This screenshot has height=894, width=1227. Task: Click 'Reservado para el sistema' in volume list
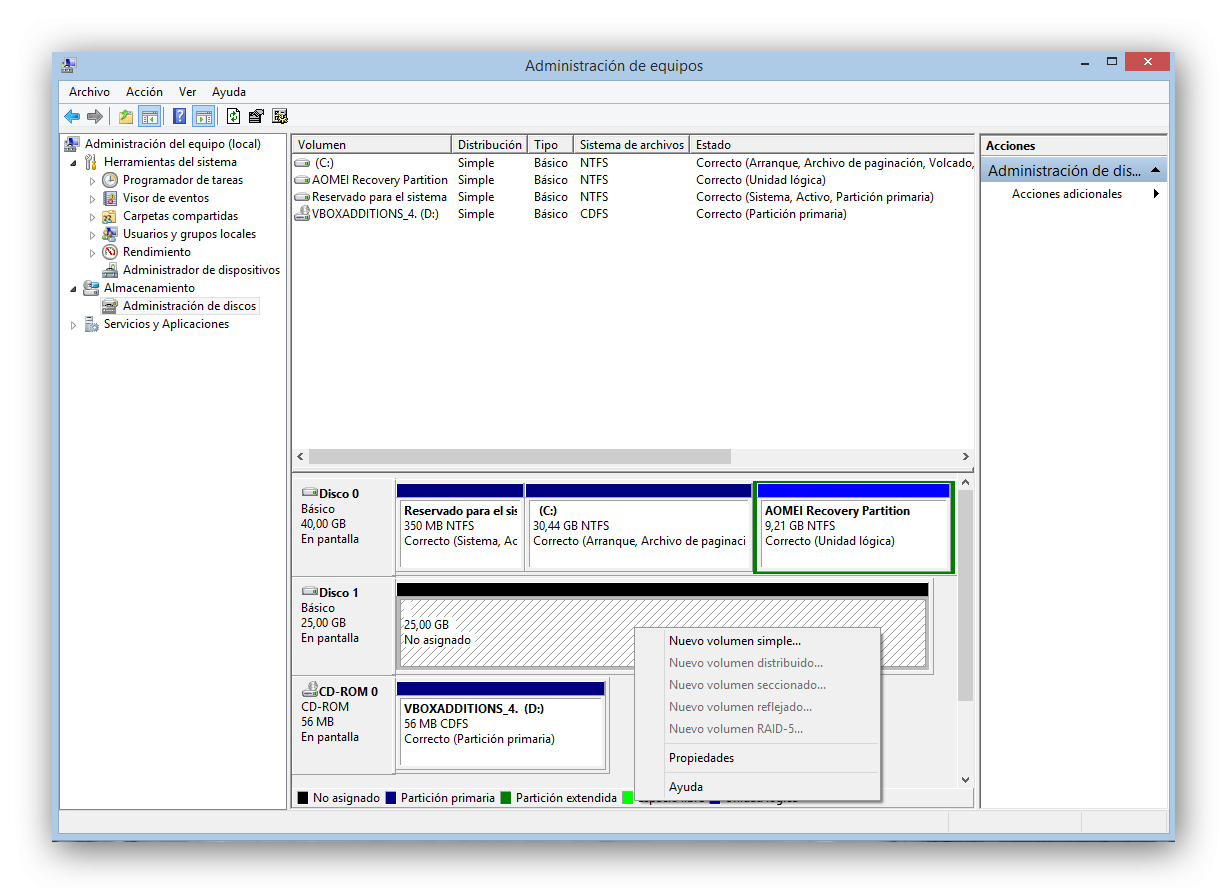tap(379, 197)
